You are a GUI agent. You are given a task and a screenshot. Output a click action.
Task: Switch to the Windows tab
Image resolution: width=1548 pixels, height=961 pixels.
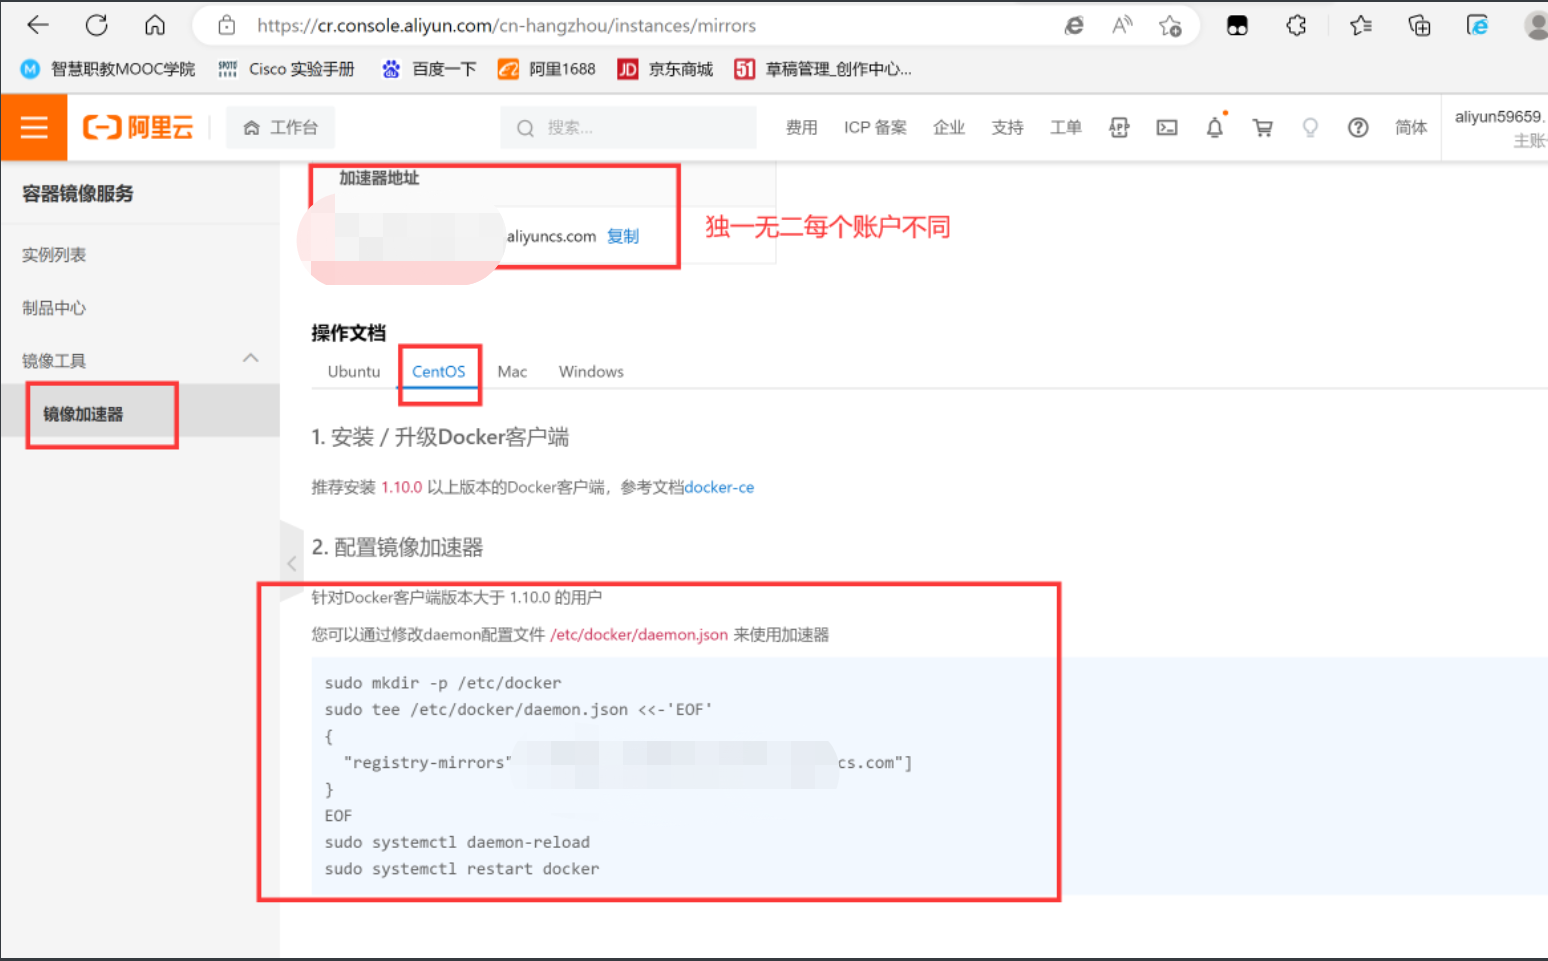pos(591,371)
